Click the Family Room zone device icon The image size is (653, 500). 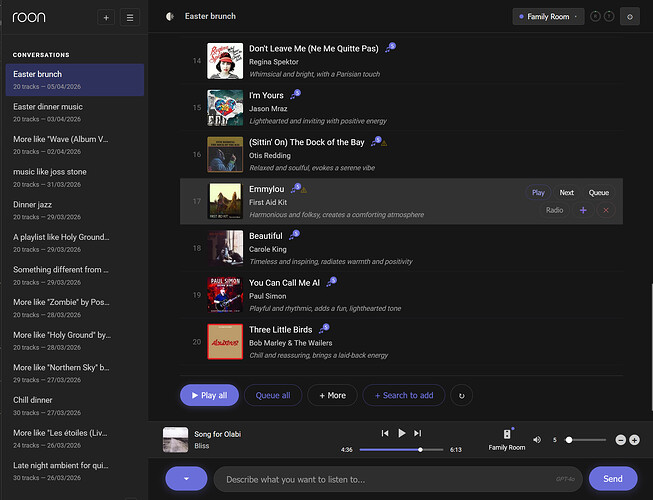tap(507, 434)
